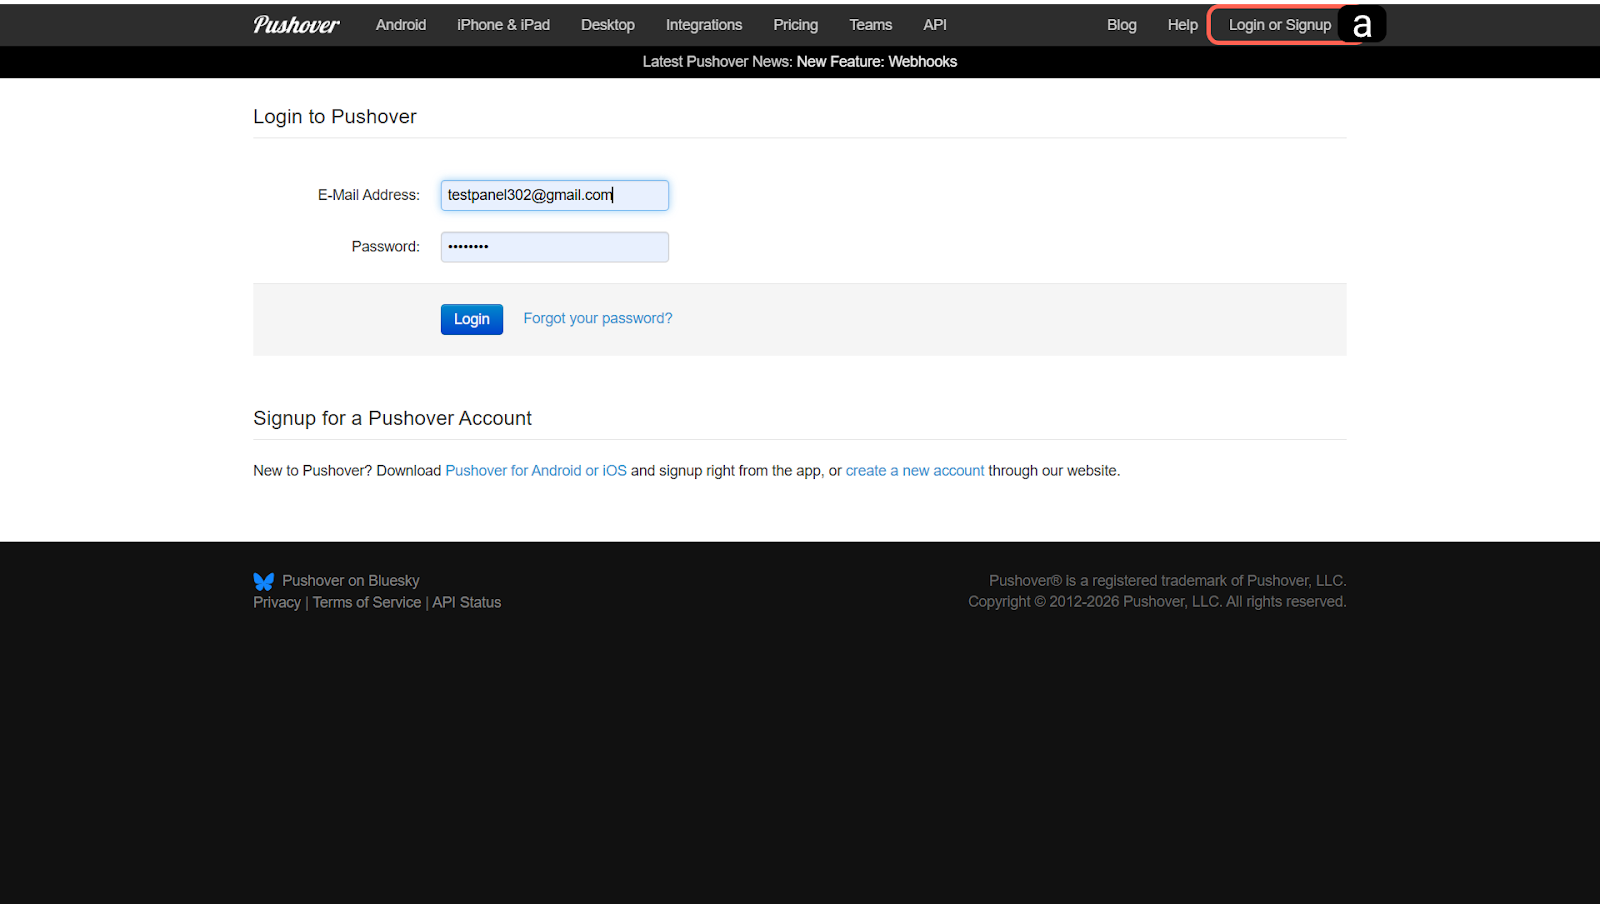
Task: View the Pricing page
Action: pos(795,25)
